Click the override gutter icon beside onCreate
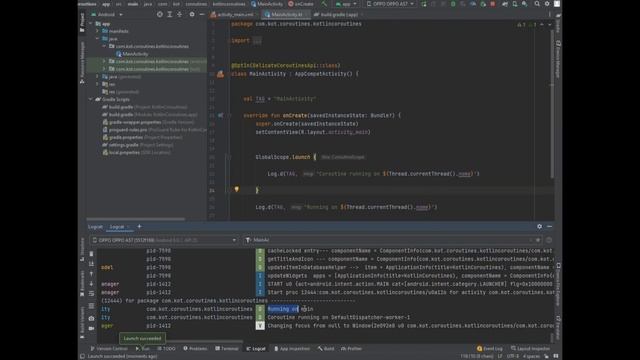640x360 pixels. point(220,116)
